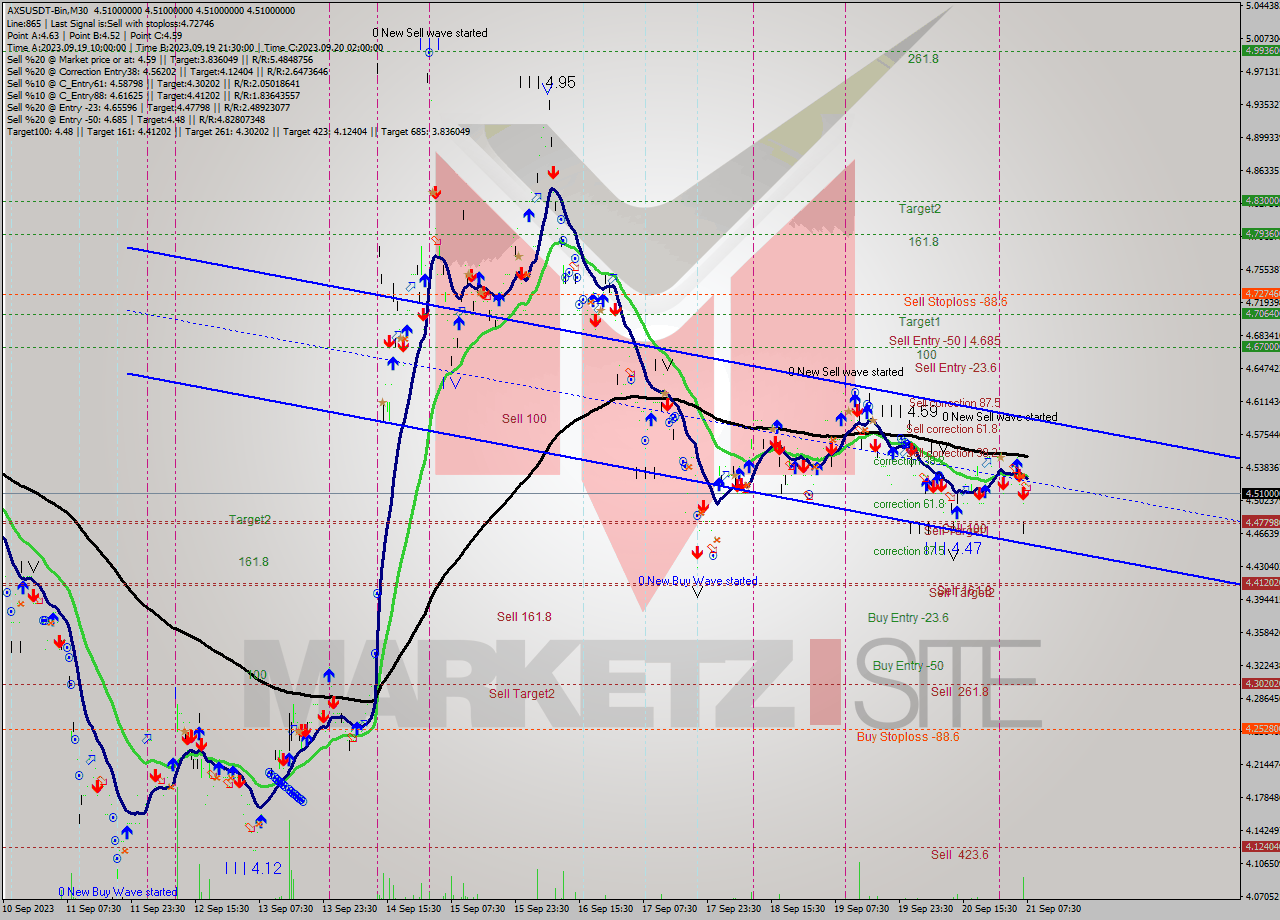Viewport: 1280px width, 920px height.
Task: Click the green 4.67000 price tag
Action: click(x=1260, y=346)
